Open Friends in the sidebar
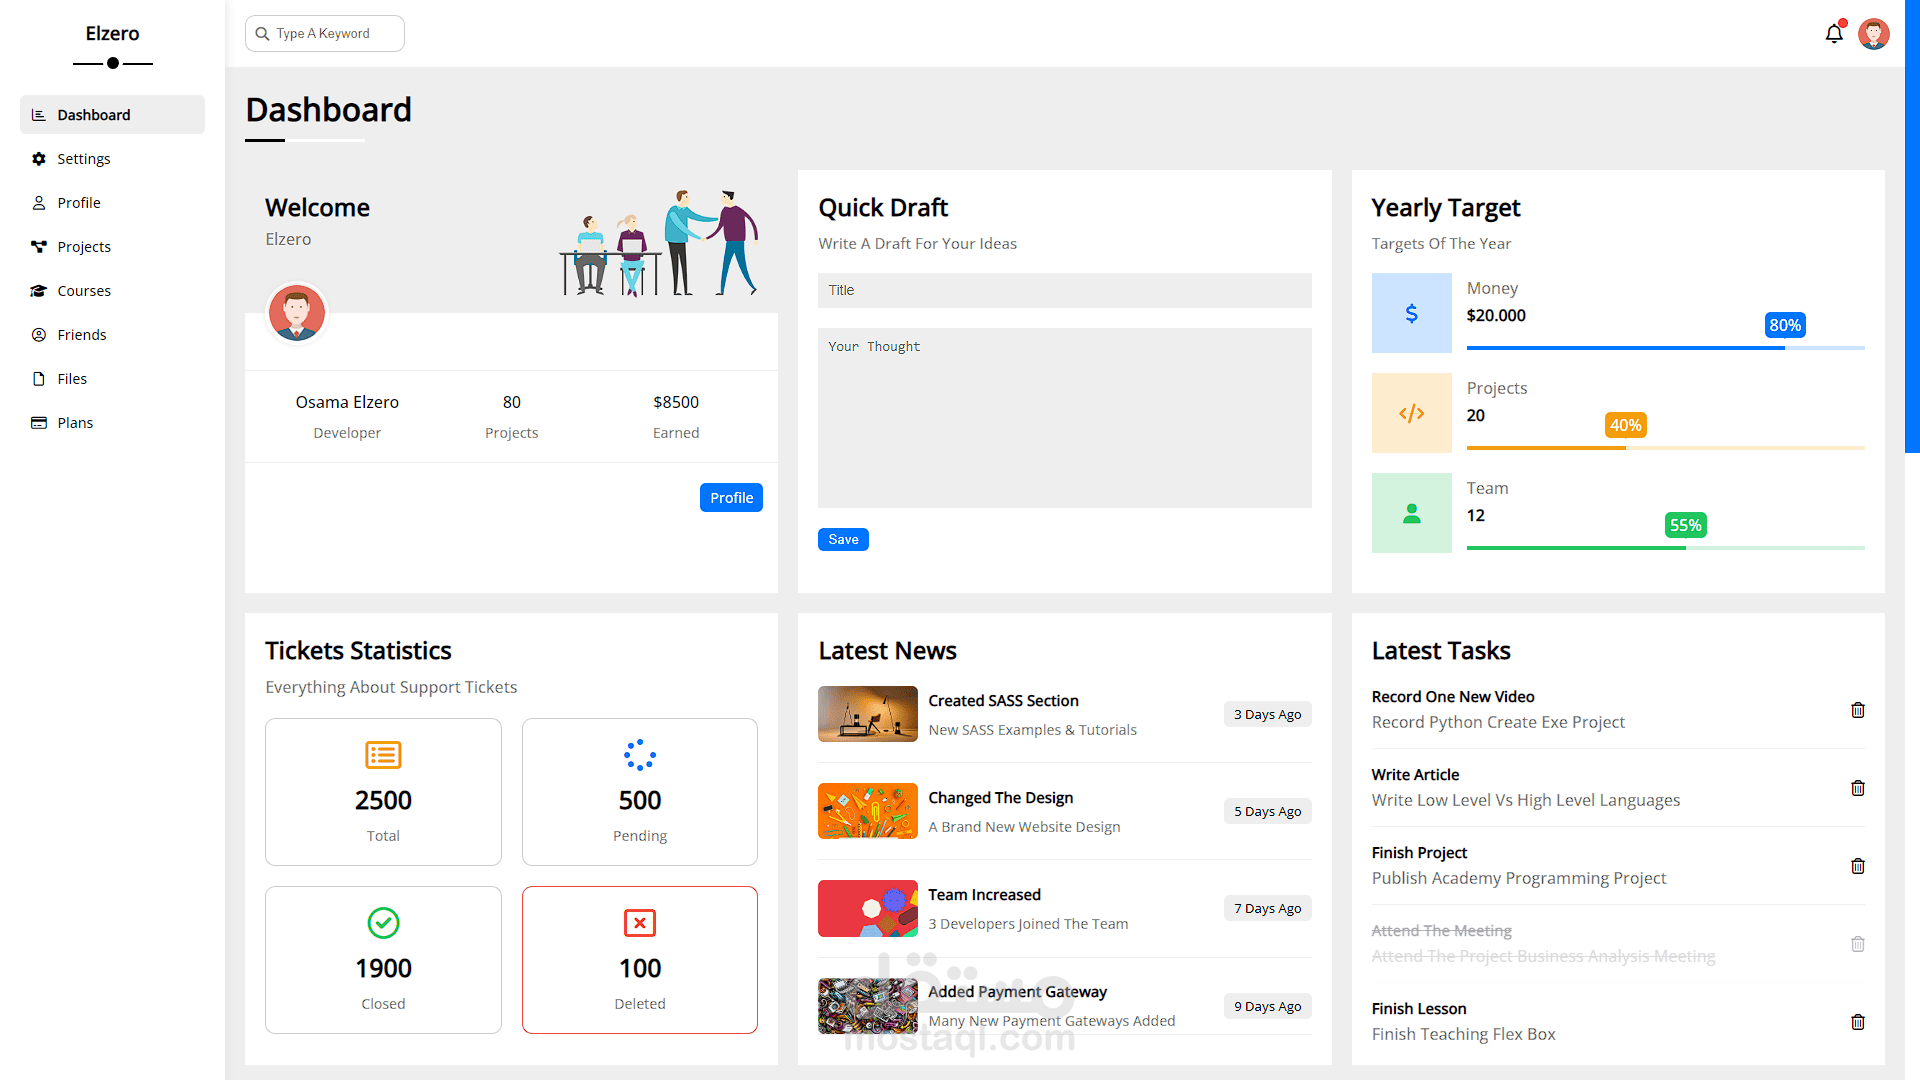Image resolution: width=1920 pixels, height=1080 pixels. [112, 335]
